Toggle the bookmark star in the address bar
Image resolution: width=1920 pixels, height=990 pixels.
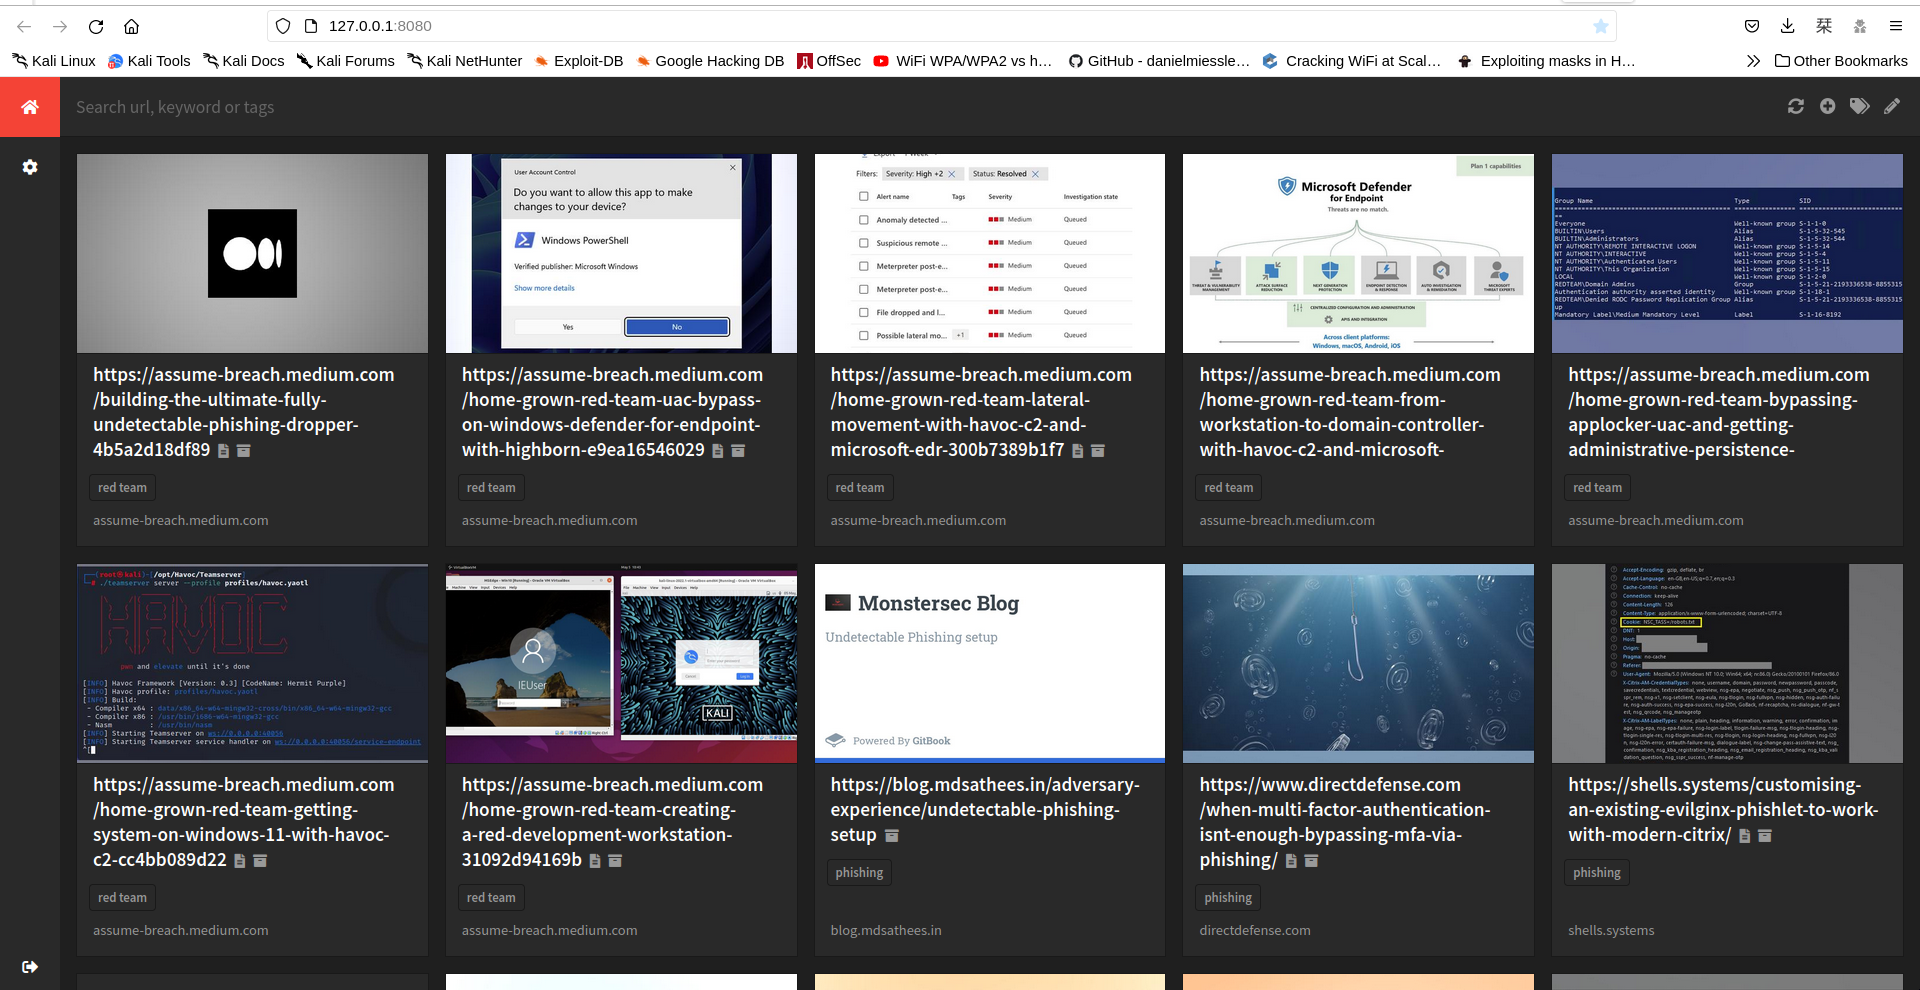tap(1599, 26)
